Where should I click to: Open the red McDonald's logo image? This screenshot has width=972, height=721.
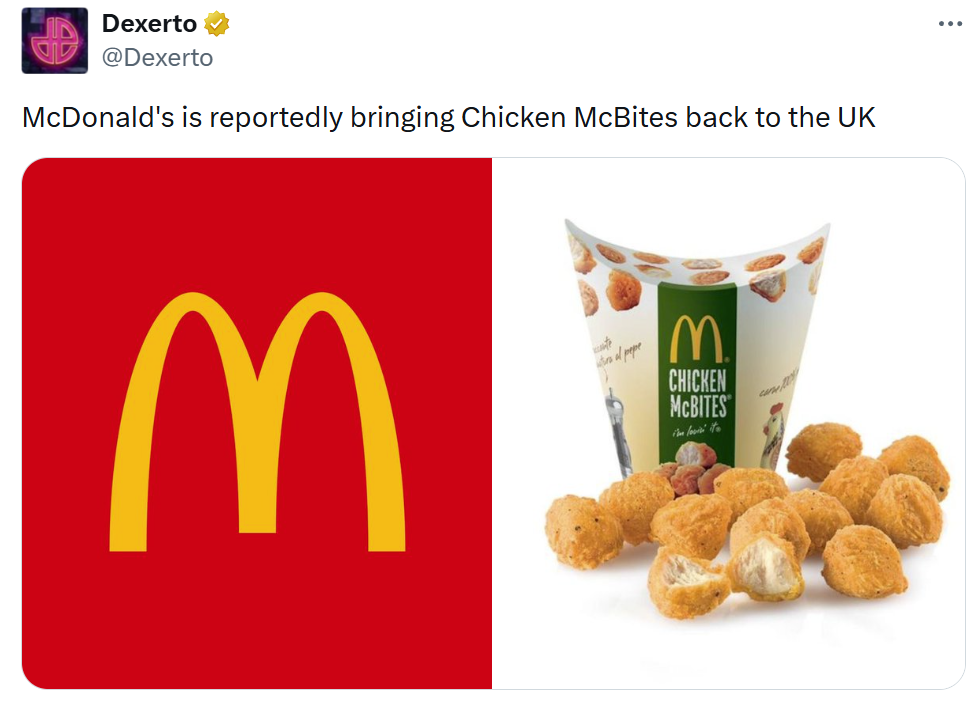[x=257, y=423]
